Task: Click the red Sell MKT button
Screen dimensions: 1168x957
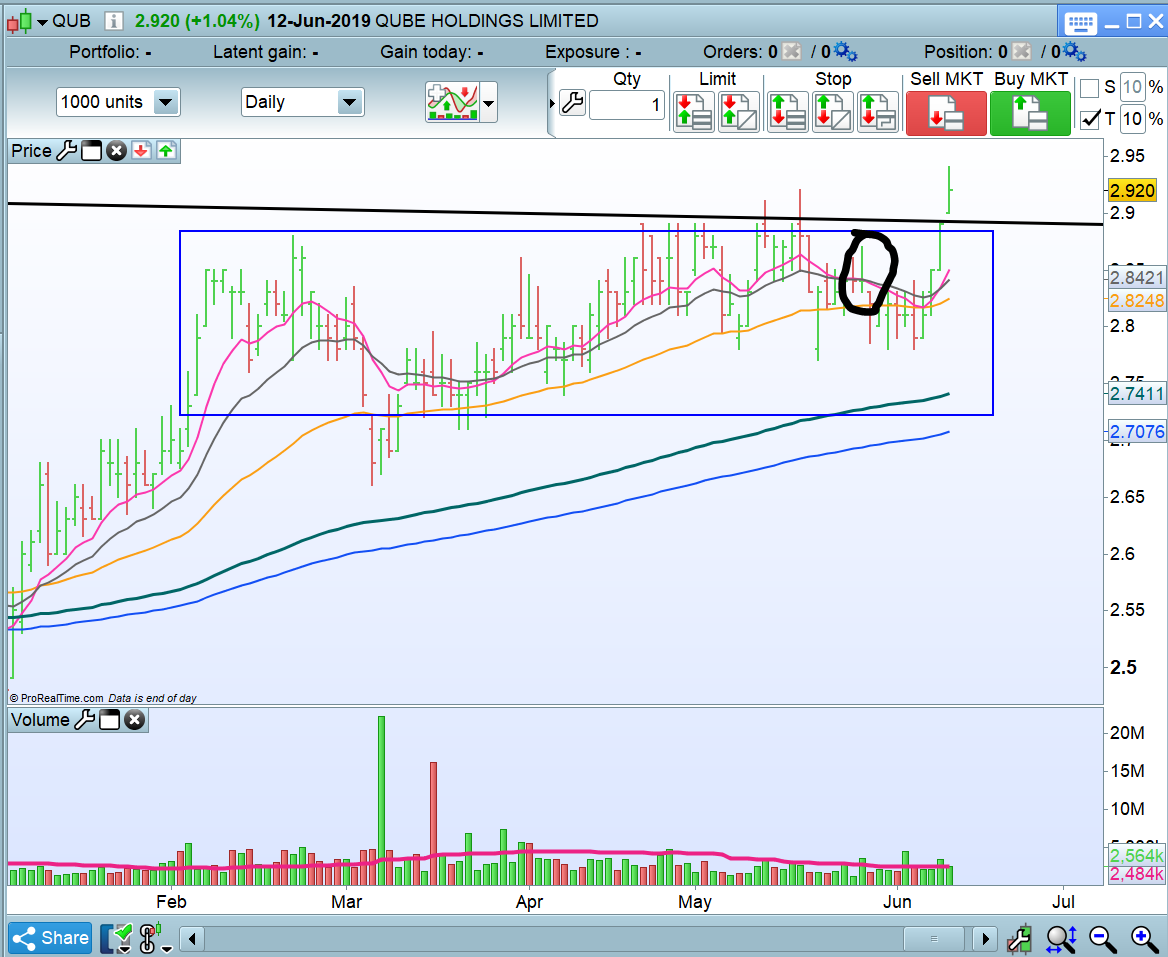Action: pos(946,112)
